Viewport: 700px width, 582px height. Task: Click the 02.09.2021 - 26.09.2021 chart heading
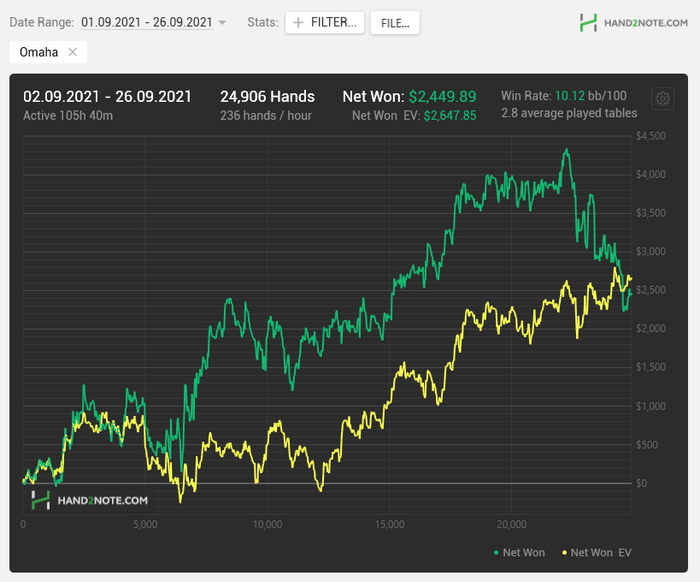[x=107, y=96]
